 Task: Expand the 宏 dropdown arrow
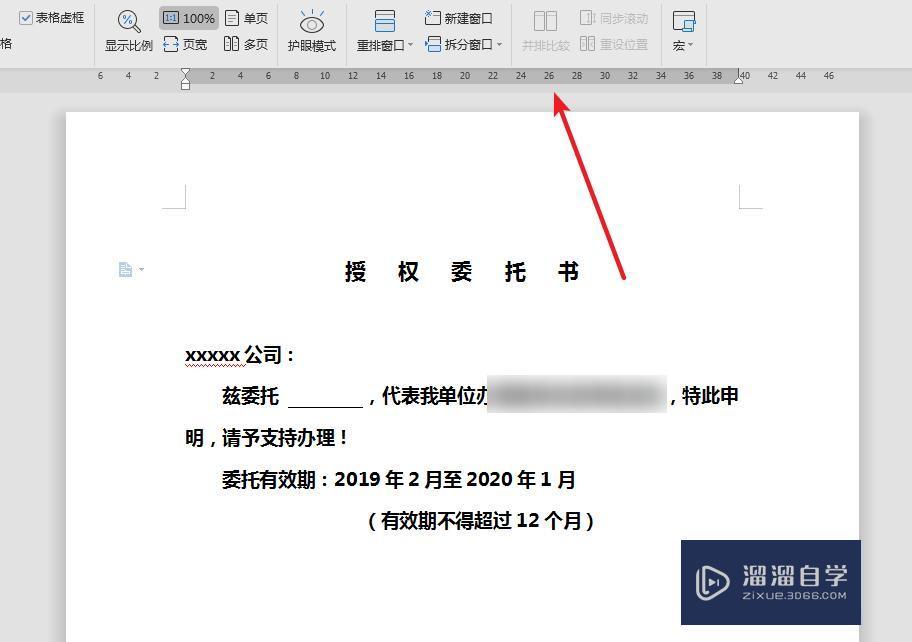692,44
